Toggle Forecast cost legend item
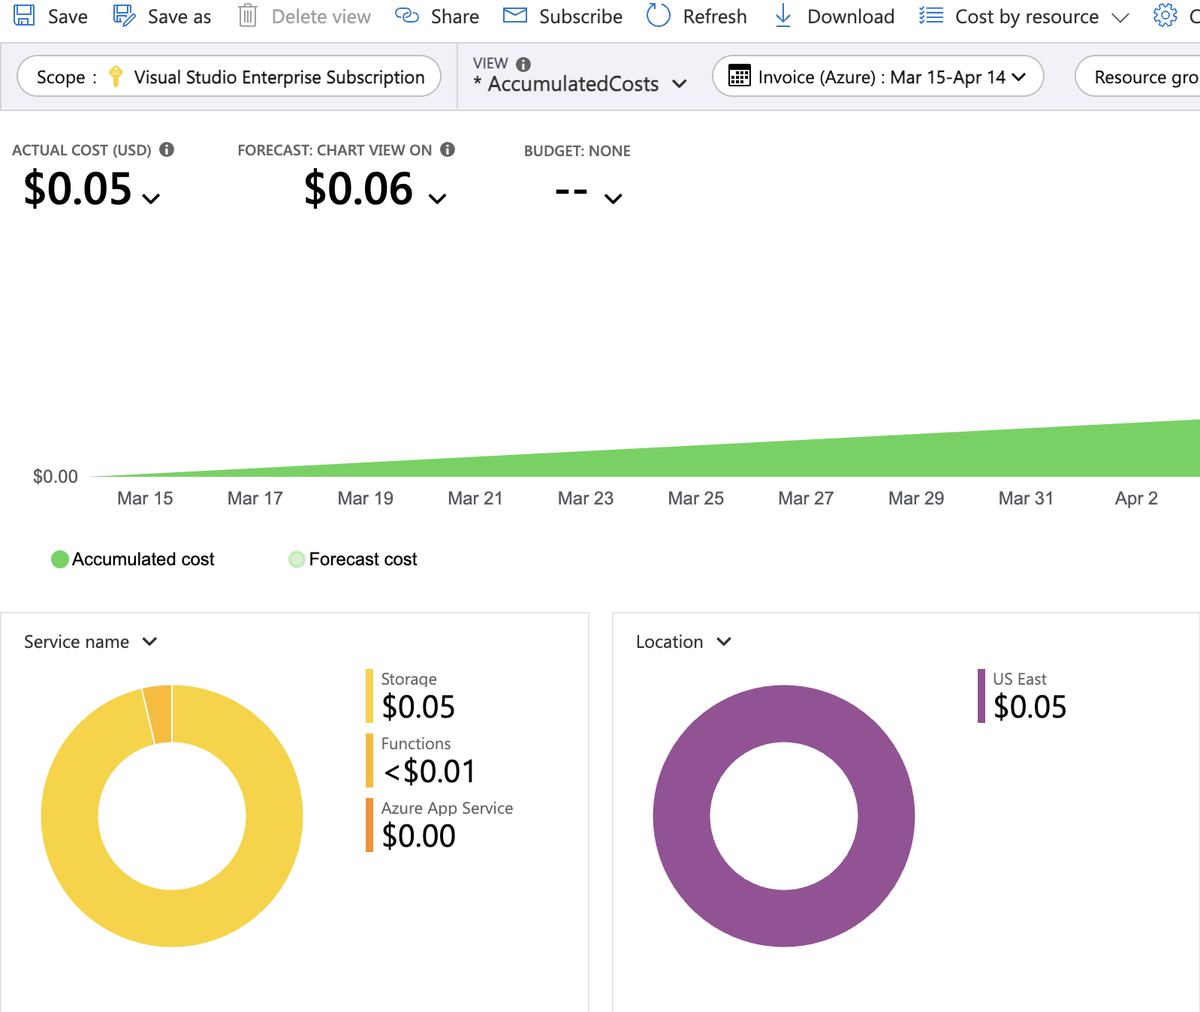This screenshot has height=1012, width=1200. pos(353,559)
